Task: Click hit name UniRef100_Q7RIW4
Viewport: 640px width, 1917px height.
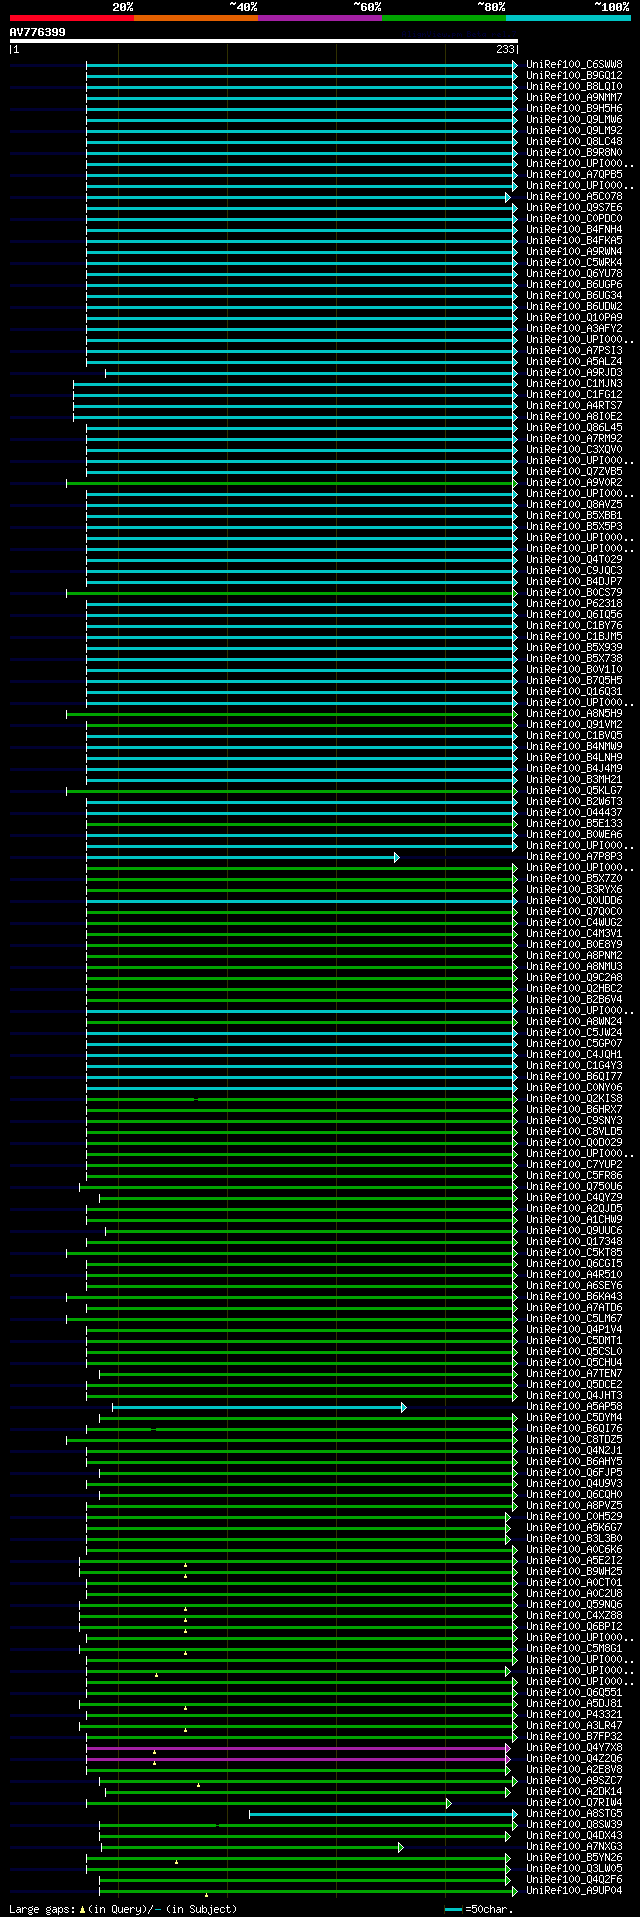Action: [x=574, y=1803]
